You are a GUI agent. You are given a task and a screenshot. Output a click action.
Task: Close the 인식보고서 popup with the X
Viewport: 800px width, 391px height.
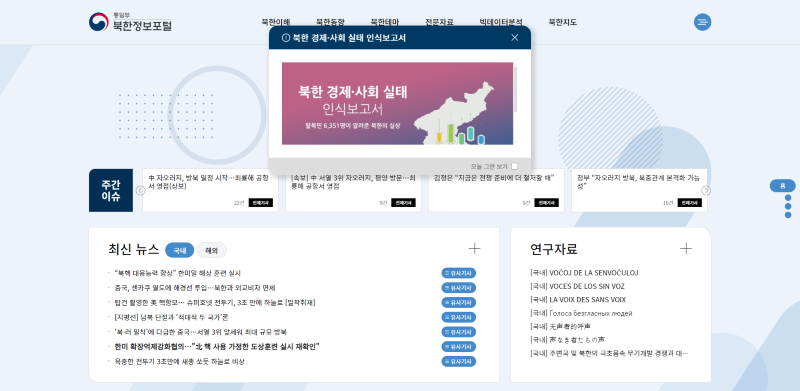(x=515, y=37)
